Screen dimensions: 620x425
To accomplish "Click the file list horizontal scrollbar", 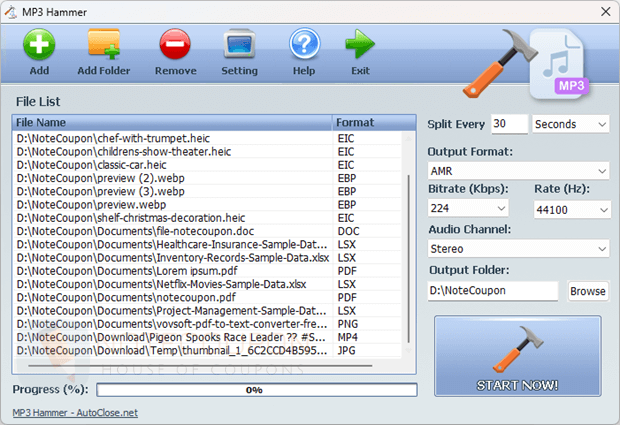I will [x=200, y=366].
